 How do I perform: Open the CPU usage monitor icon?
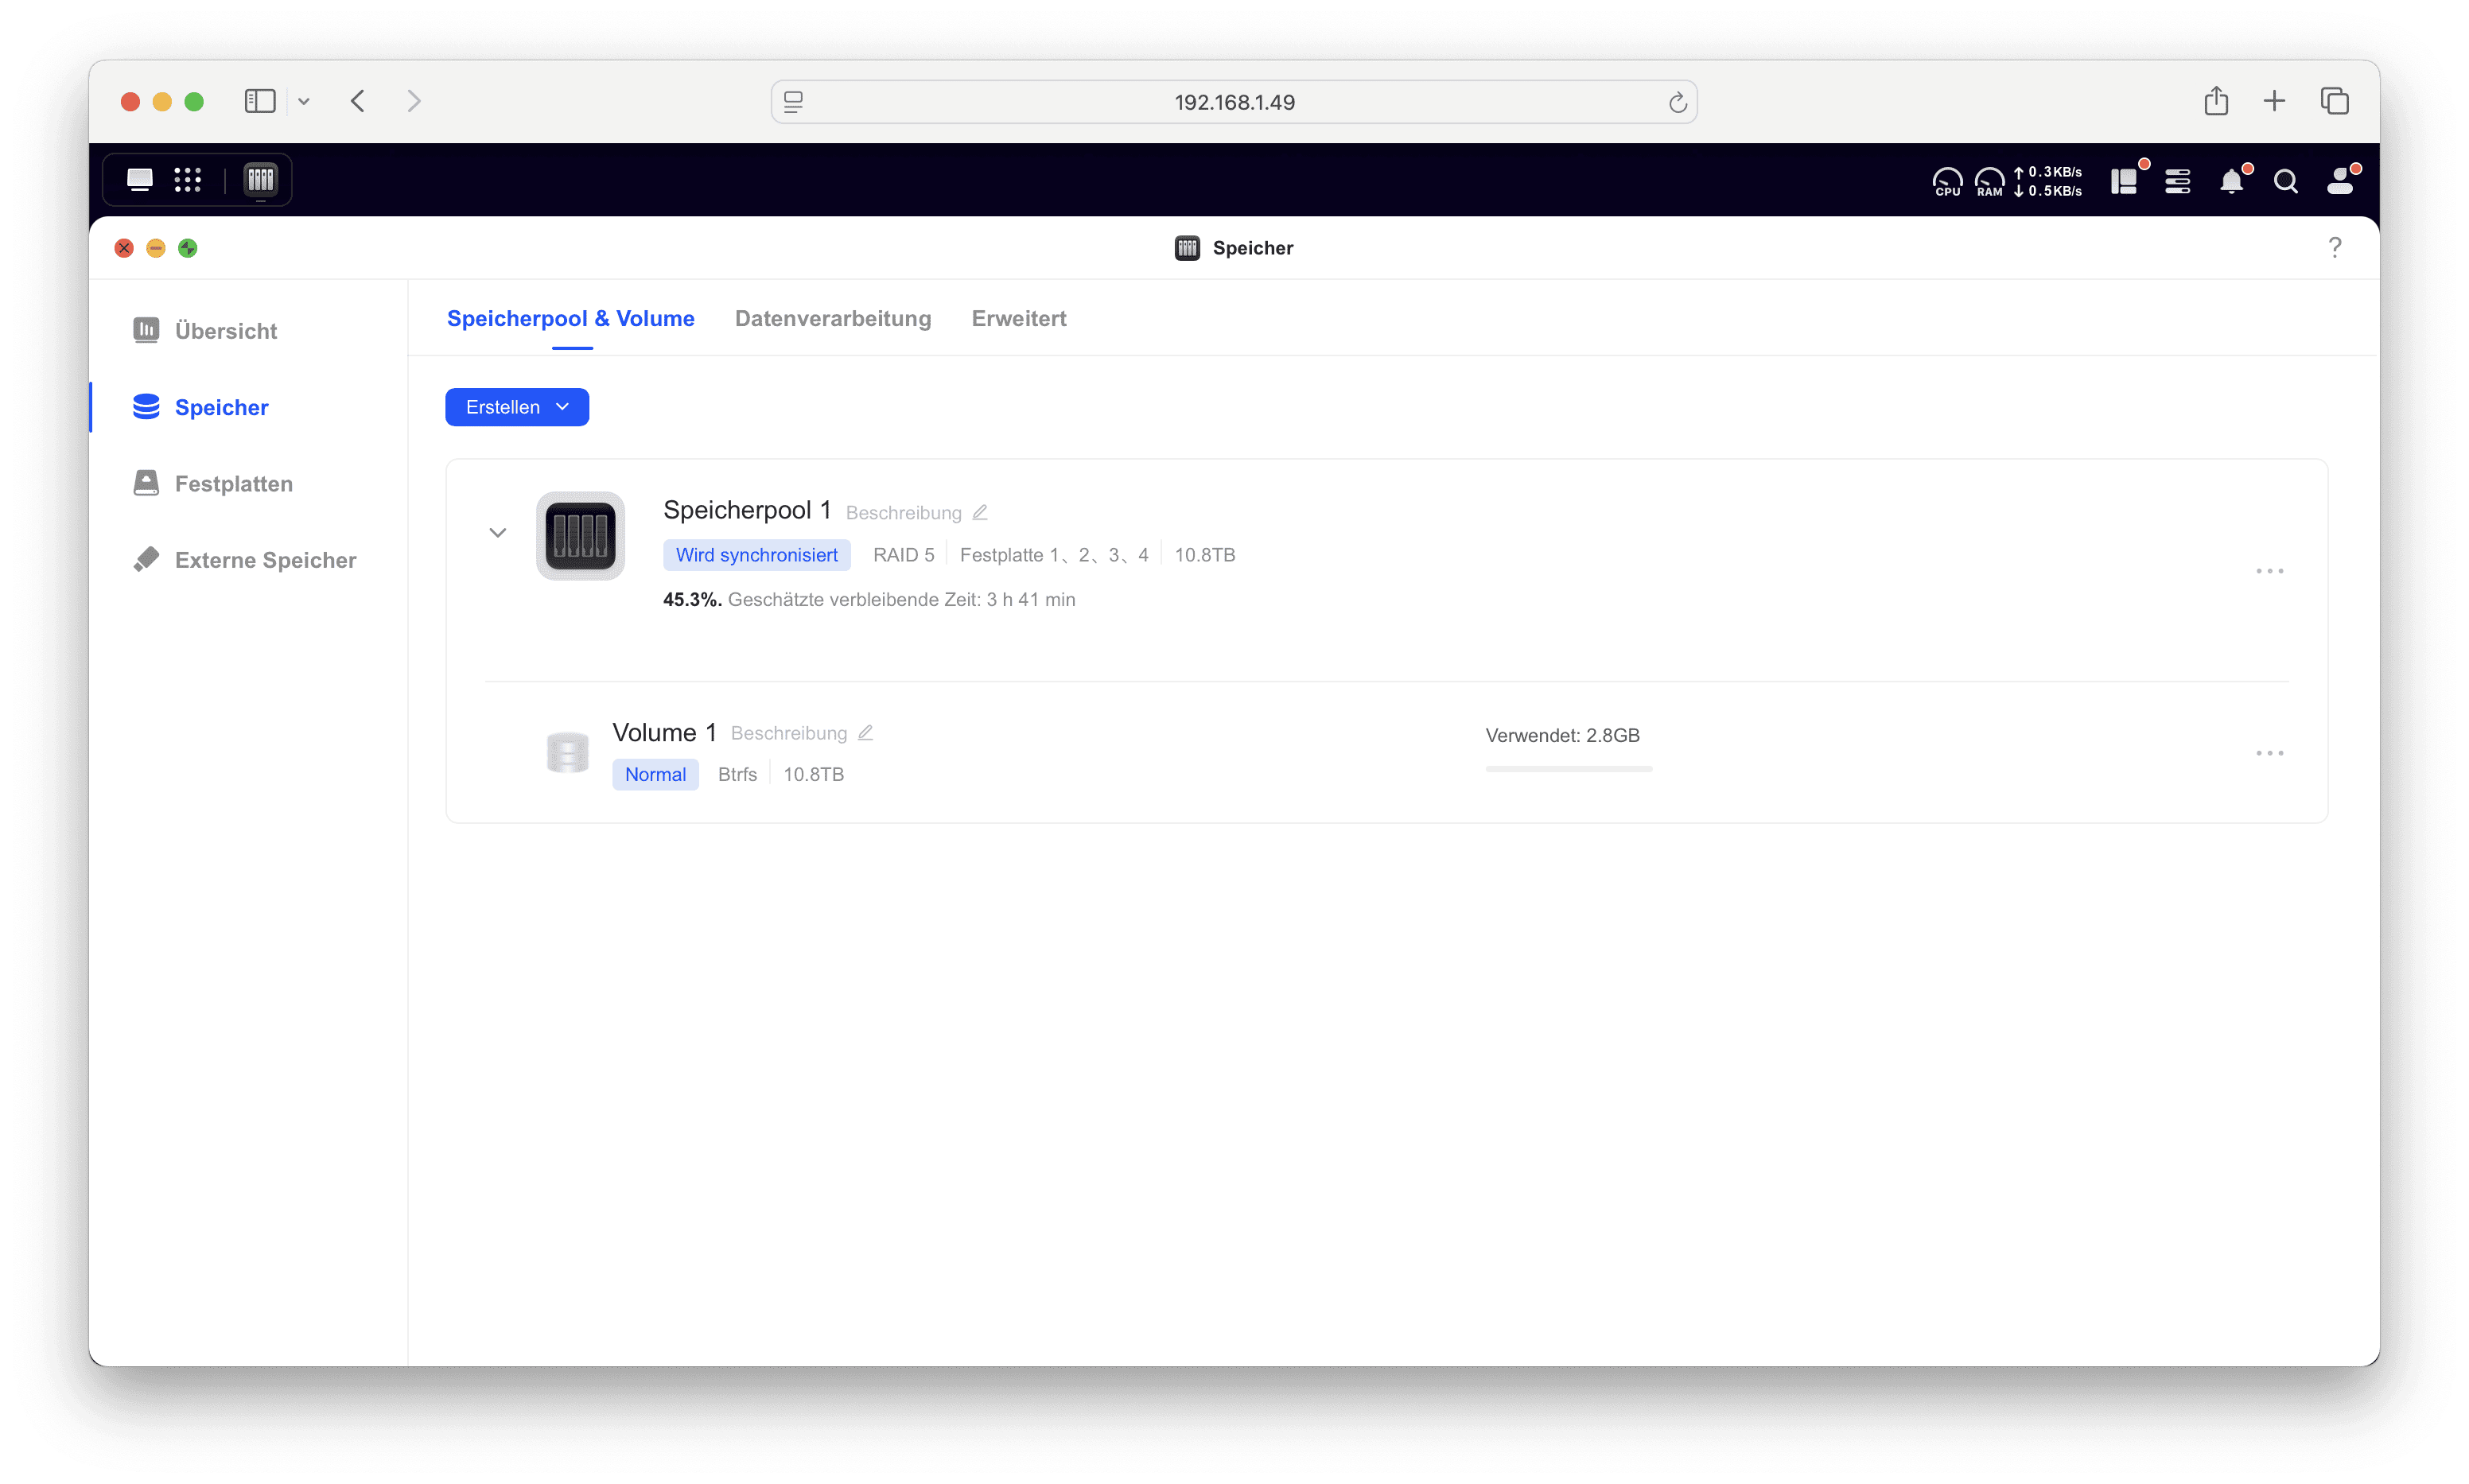pos(1947,181)
